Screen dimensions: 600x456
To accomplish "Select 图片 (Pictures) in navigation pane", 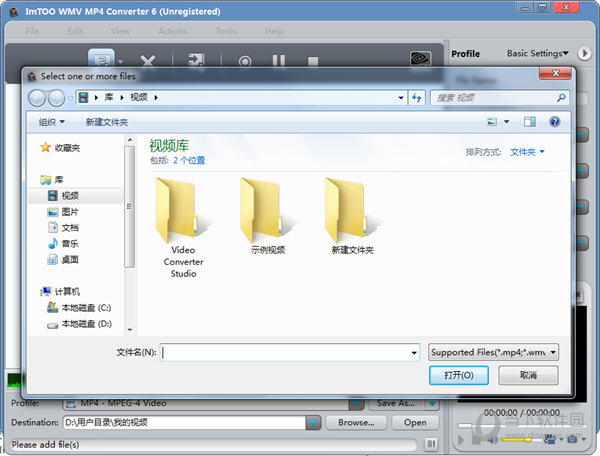I will pos(63,212).
